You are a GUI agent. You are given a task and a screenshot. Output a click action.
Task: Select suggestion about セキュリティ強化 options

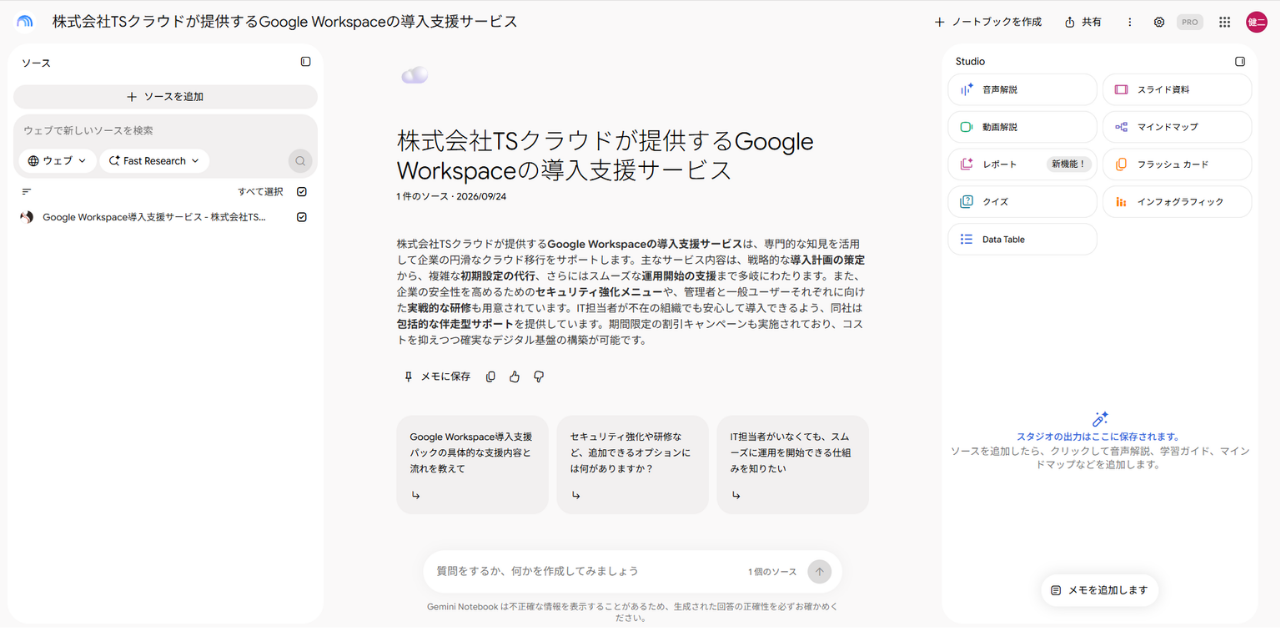(632, 465)
